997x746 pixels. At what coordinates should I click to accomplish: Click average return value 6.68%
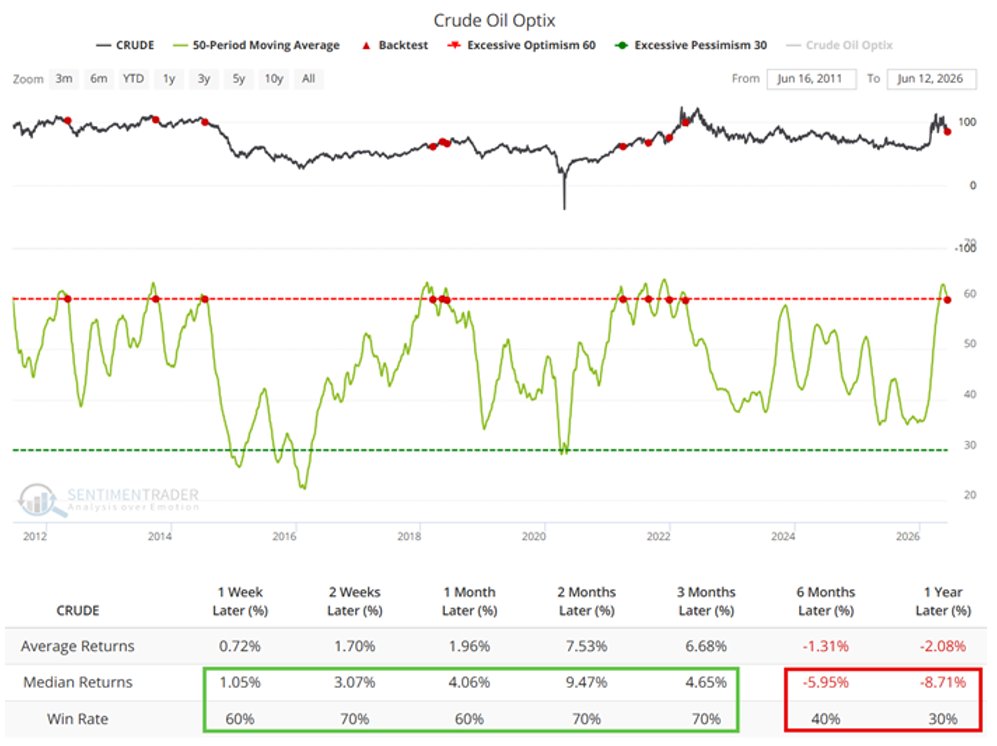click(706, 646)
